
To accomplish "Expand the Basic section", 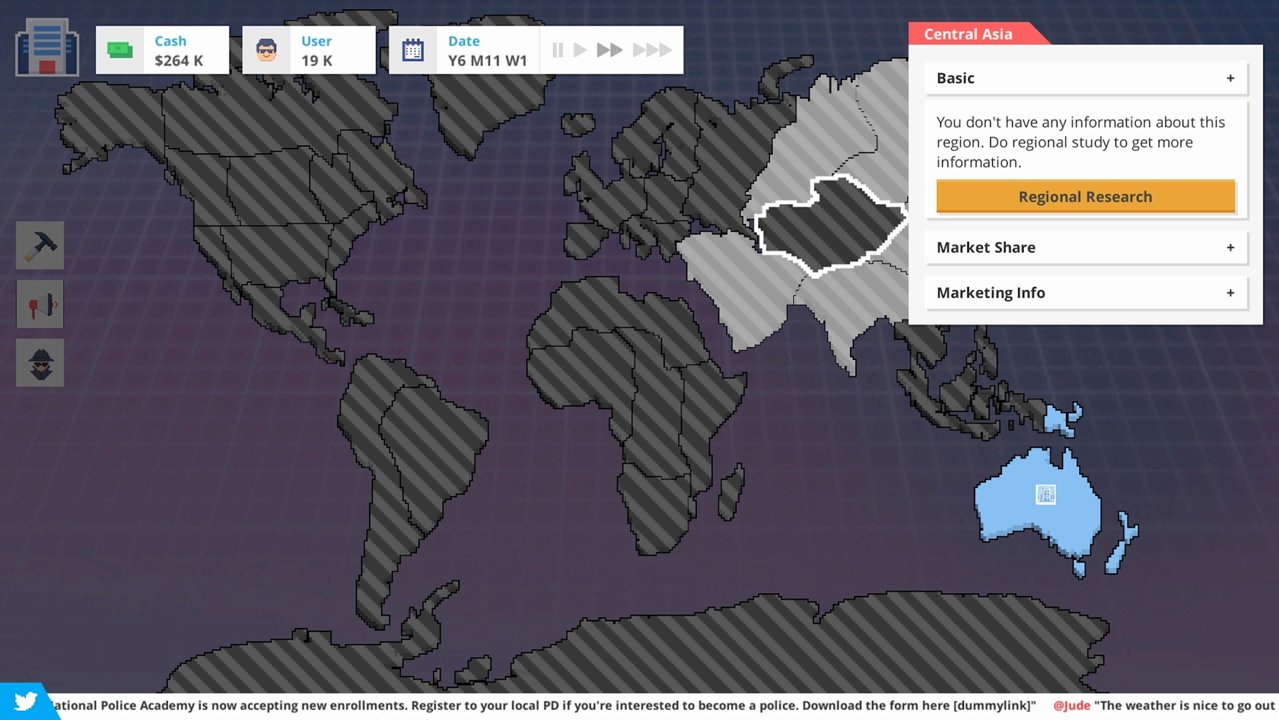I will (x=1086, y=78).
